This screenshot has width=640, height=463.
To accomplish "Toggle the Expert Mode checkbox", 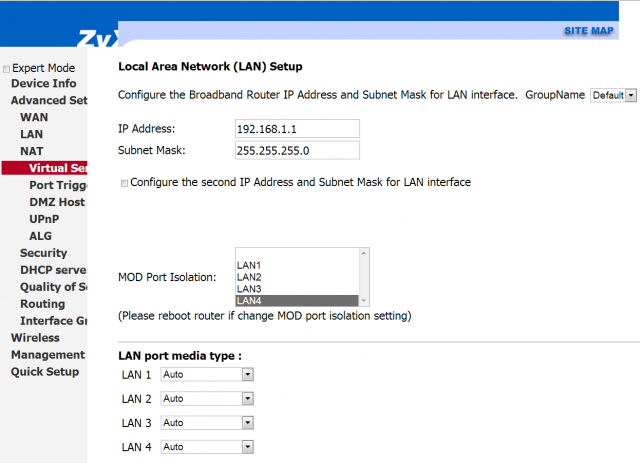I will point(6,69).
